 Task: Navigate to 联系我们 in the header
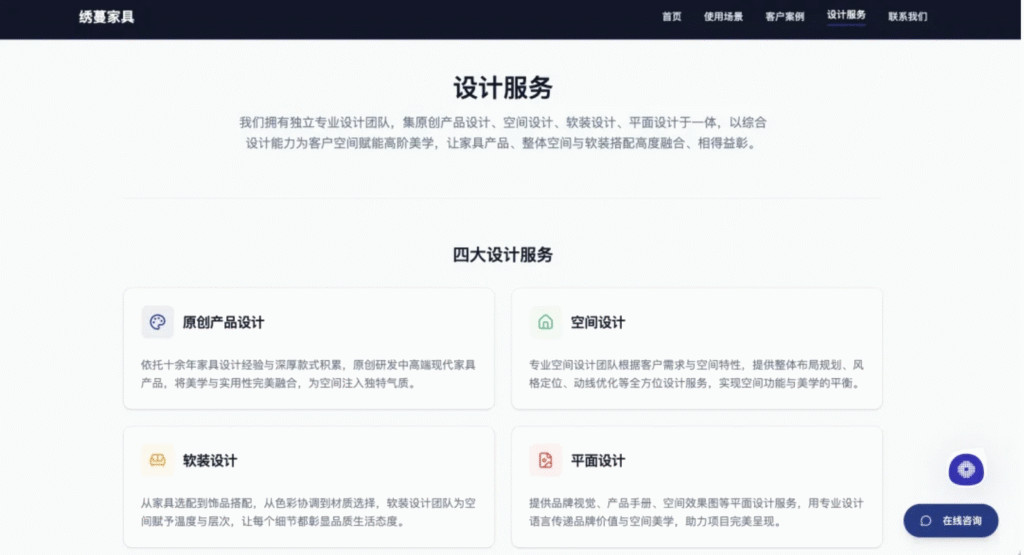(x=907, y=17)
